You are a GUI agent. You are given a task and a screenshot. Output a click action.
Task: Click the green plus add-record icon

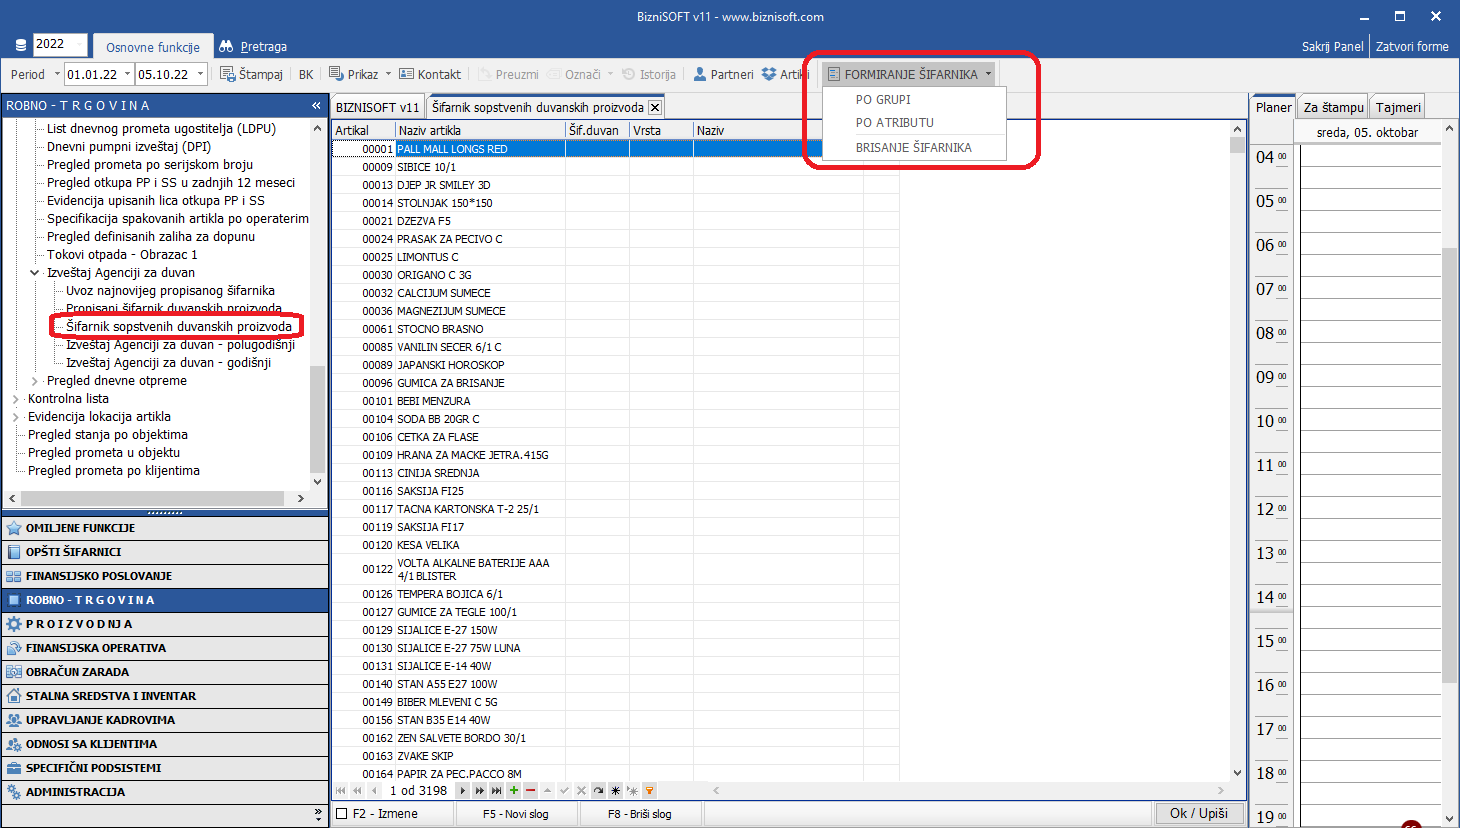(514, 790)
